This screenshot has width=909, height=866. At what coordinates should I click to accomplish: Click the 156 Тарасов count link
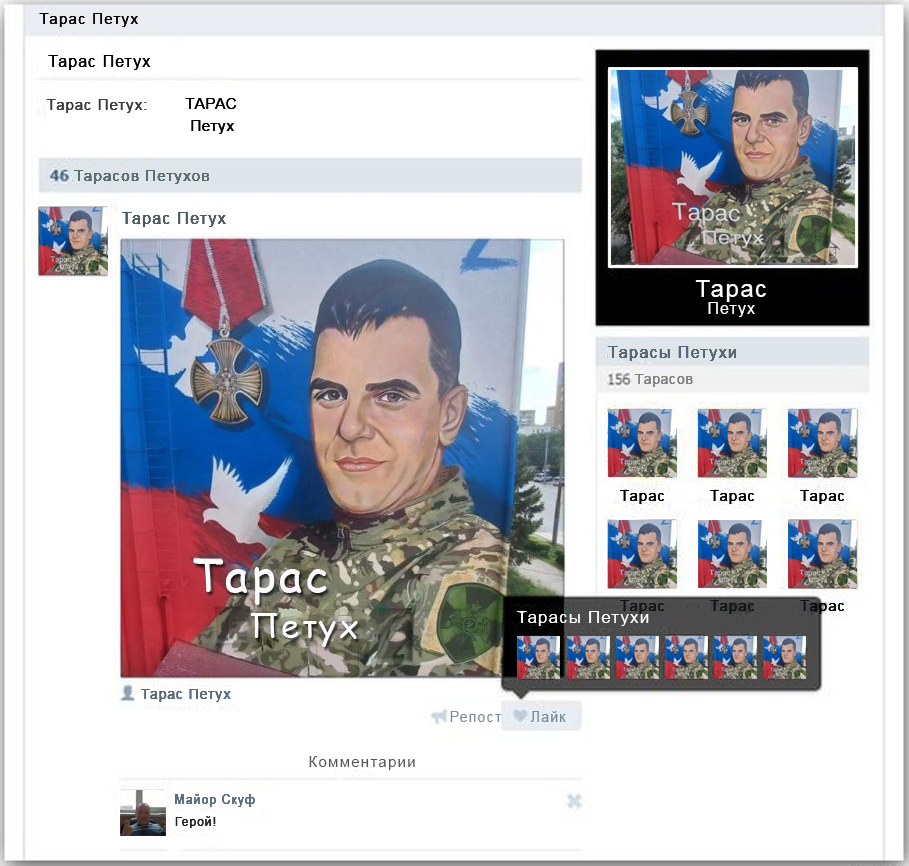(650, 379)
